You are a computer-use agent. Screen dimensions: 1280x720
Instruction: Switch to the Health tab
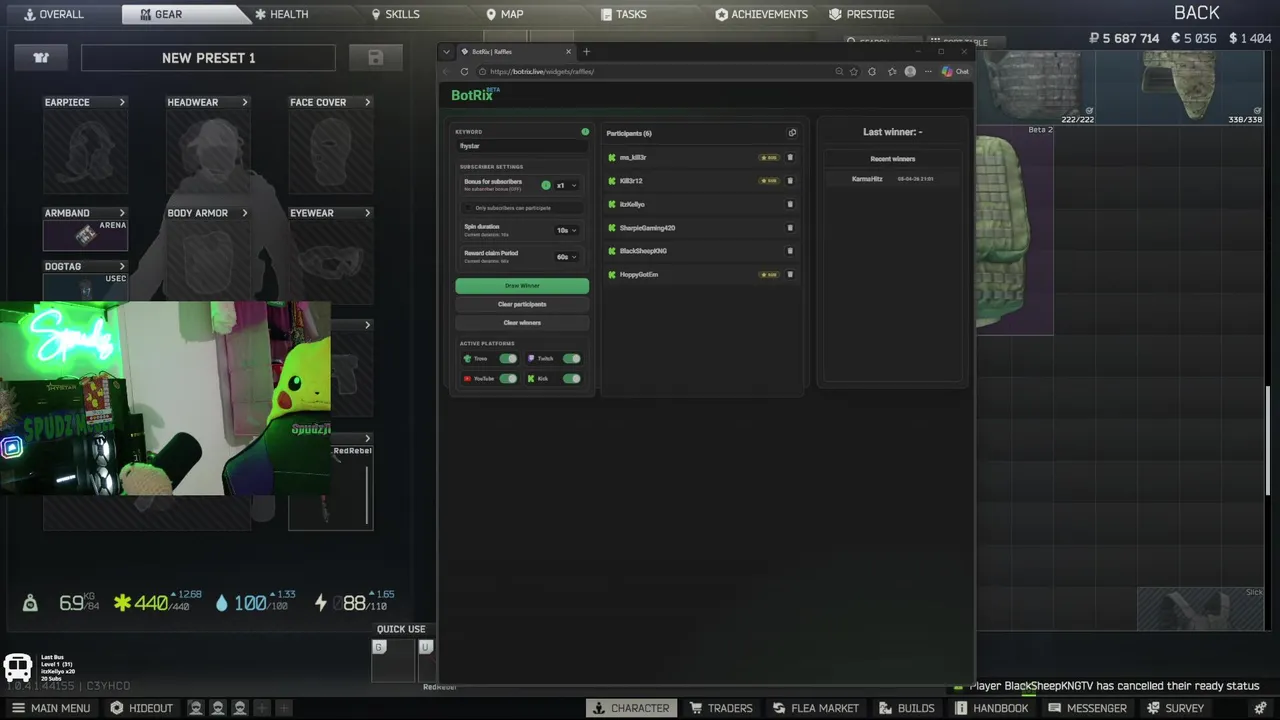click(281, 14)
